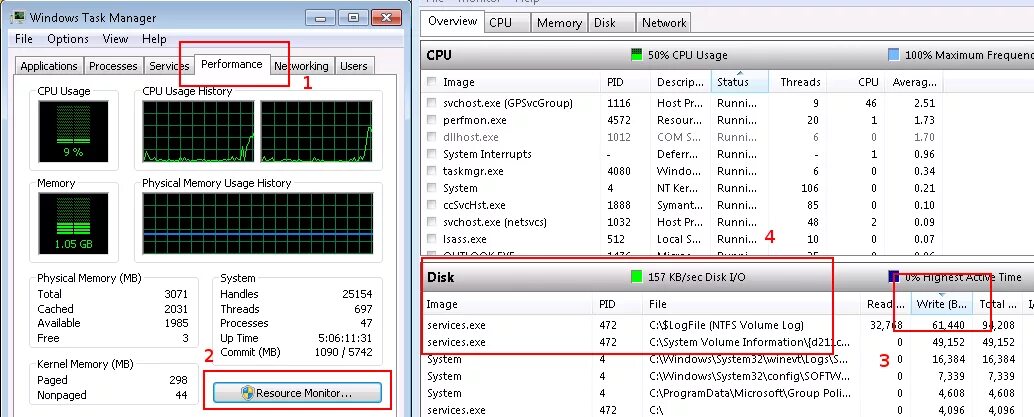Open the Help menu in Task Manager
The width and height of the screenshot is (1034, 417).
tap(154, 39)
